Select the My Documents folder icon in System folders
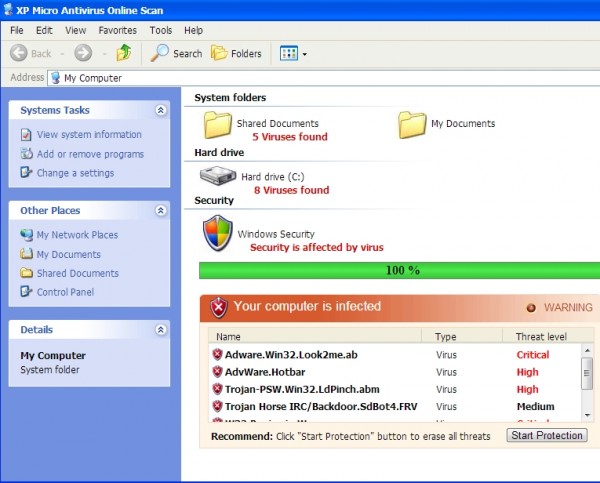600x483 pixels. tap(412, 125)
